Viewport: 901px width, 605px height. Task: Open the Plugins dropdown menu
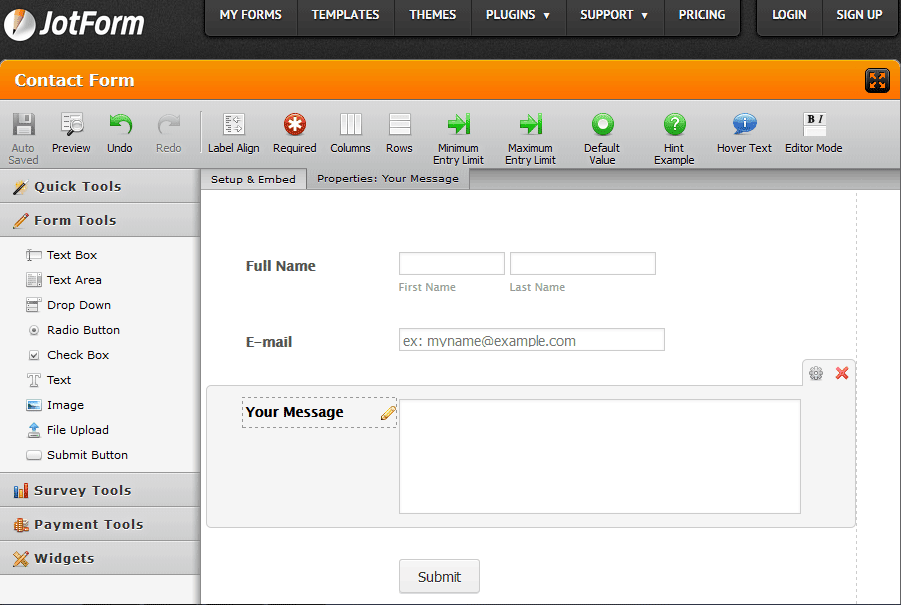518,16
